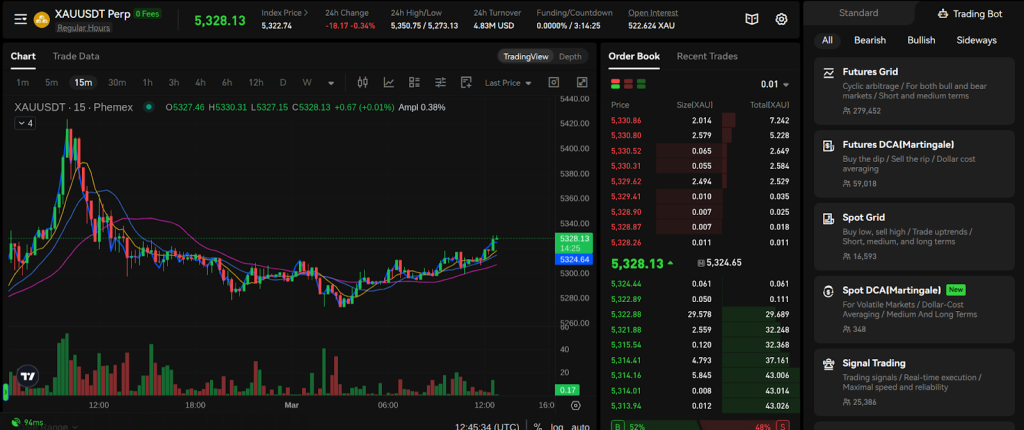Open the candlestick chart style selector

pyautogui.click(x=363, y=82)
